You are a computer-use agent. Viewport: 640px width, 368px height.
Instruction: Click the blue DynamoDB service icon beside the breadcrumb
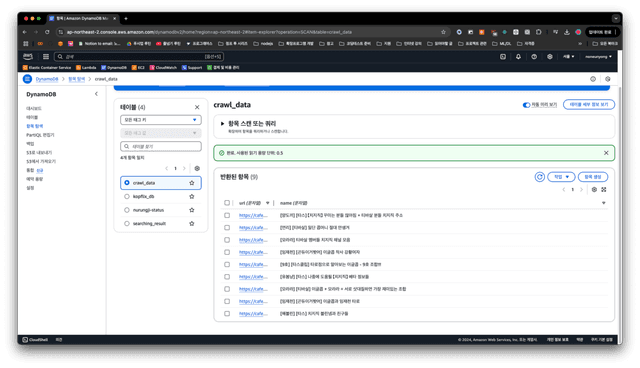(27, 79)
